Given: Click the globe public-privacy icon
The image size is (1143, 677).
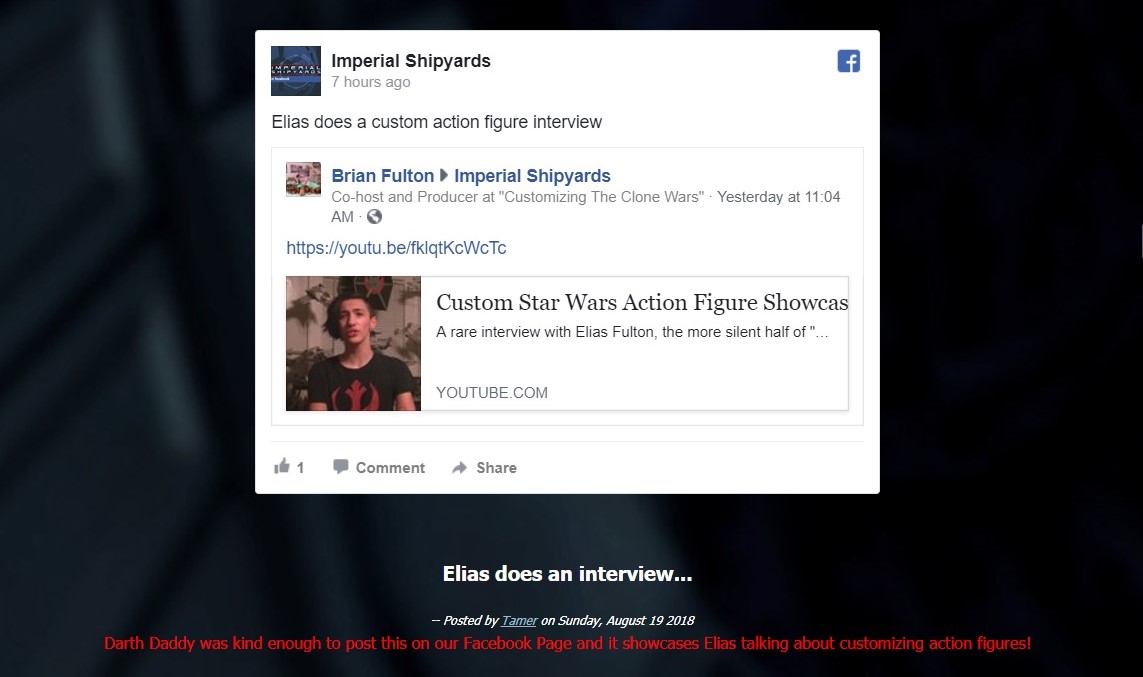Looking at the screenshot, I should point(374,216).
